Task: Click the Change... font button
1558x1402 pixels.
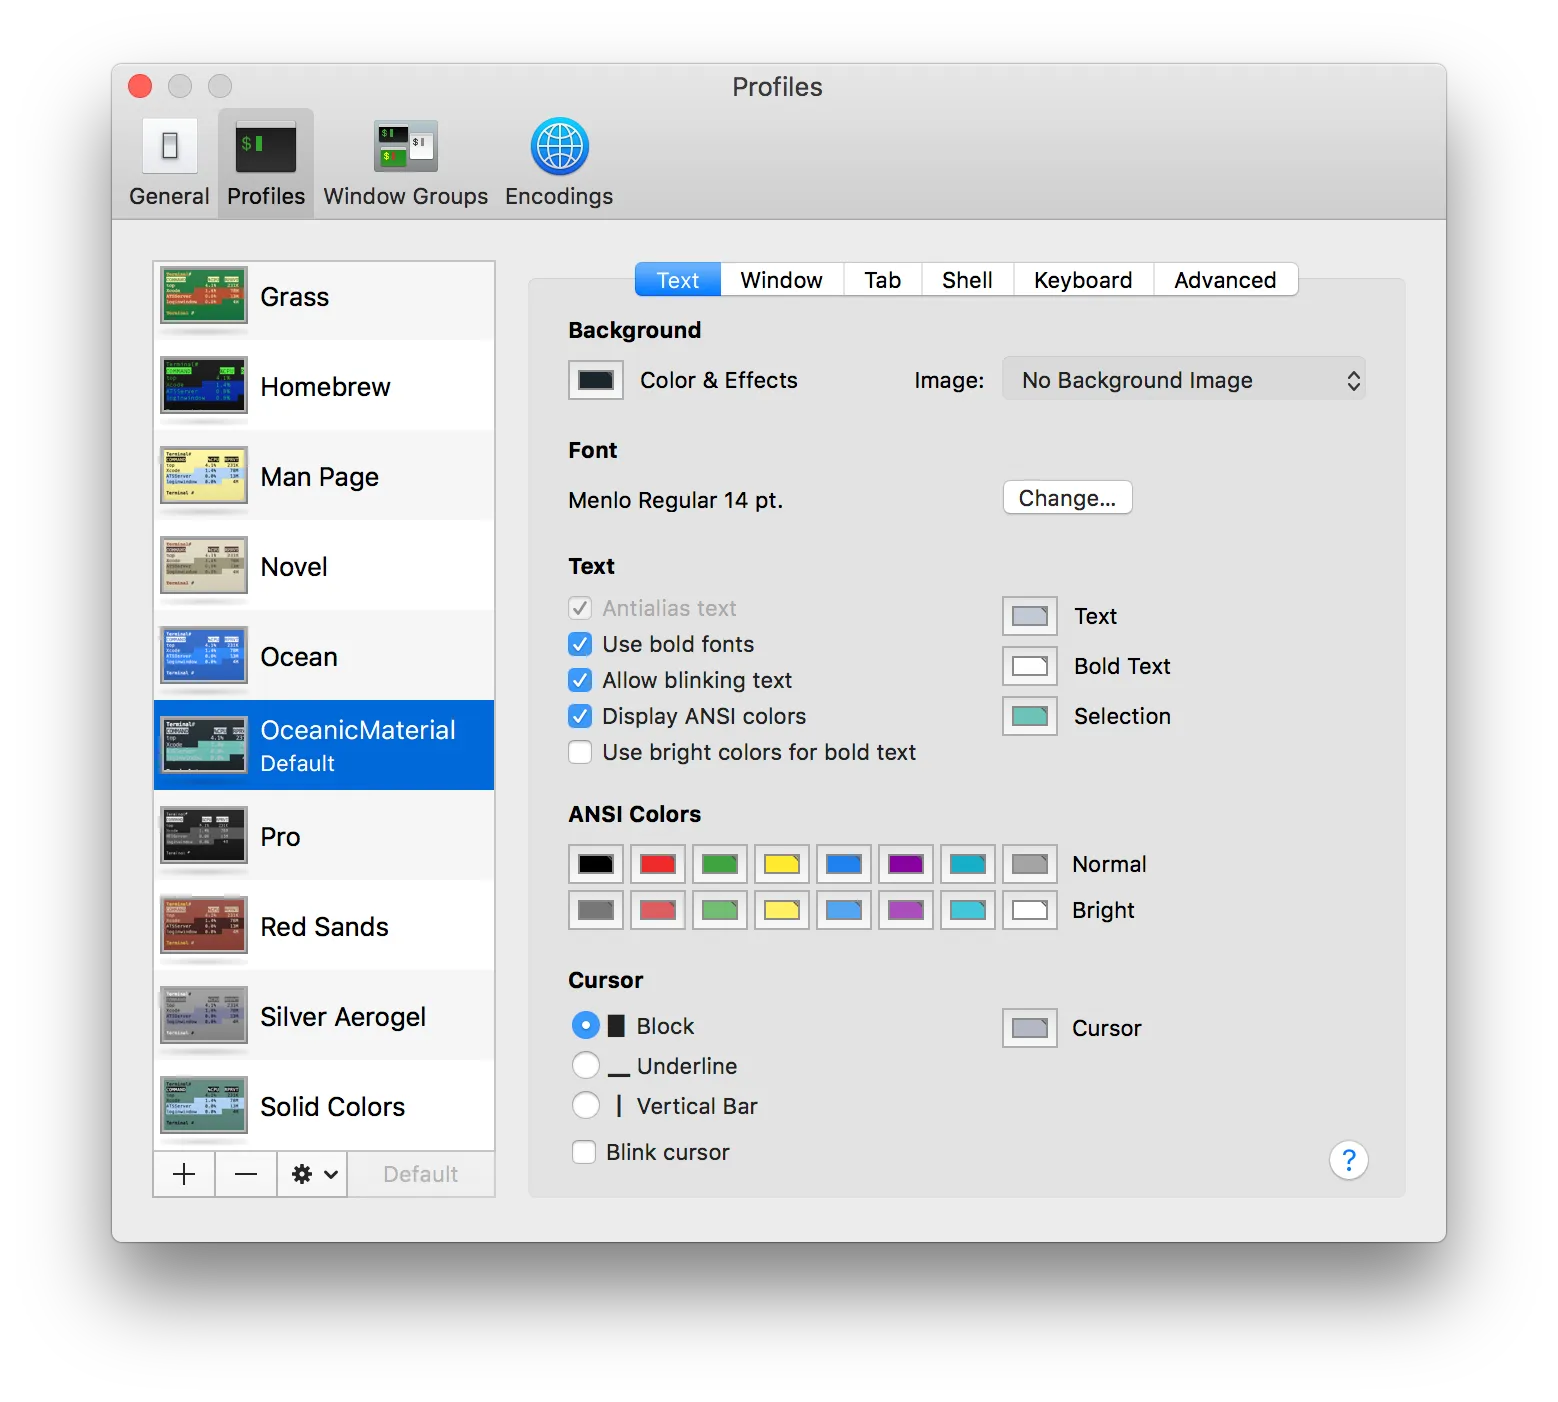Action: pos(1067,498)
